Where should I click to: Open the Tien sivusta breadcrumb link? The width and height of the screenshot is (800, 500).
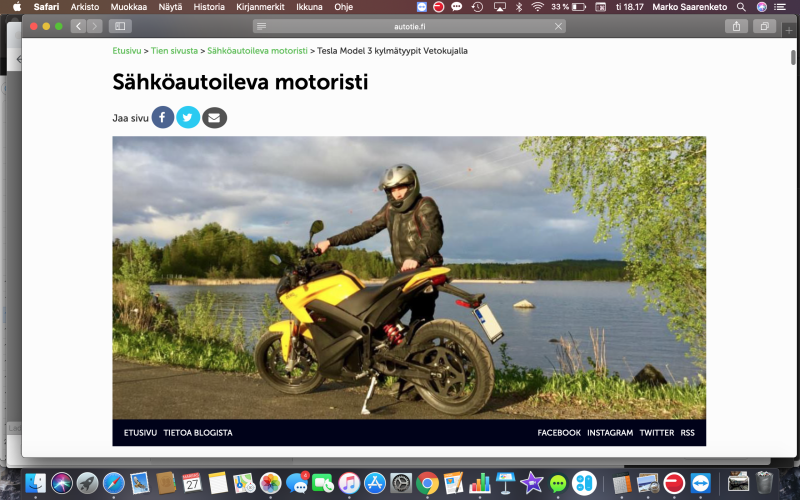coord(174,50)
